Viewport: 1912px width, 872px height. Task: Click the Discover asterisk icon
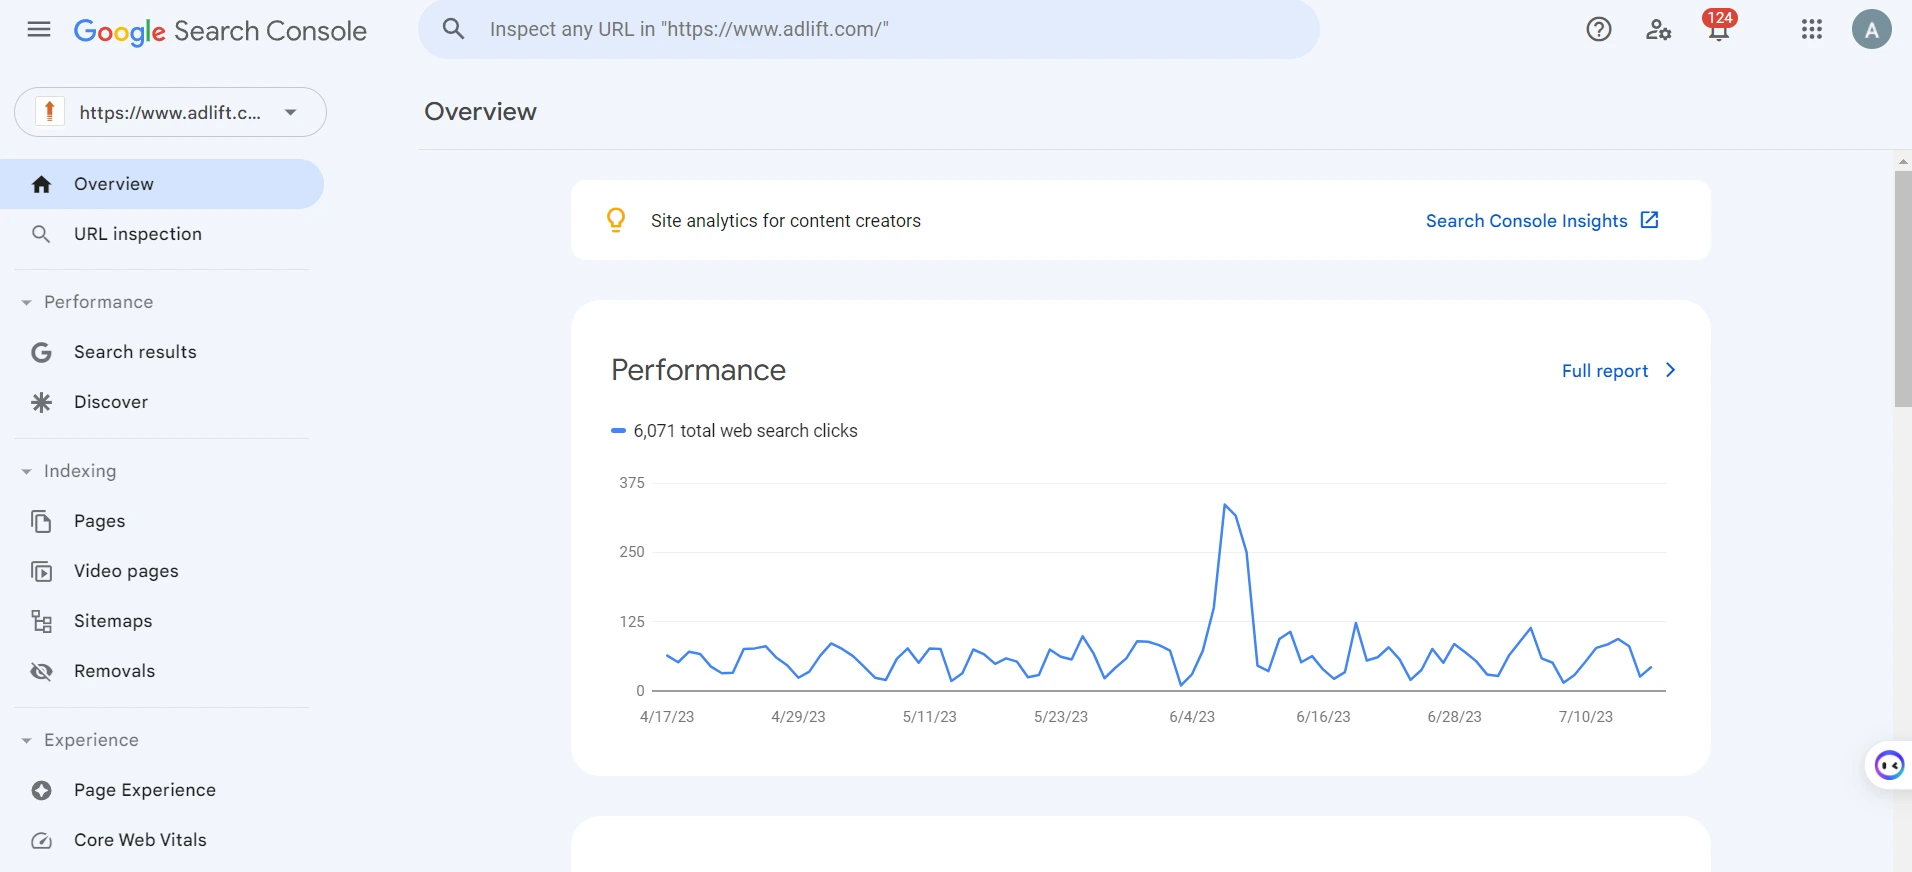coord(41,402)
